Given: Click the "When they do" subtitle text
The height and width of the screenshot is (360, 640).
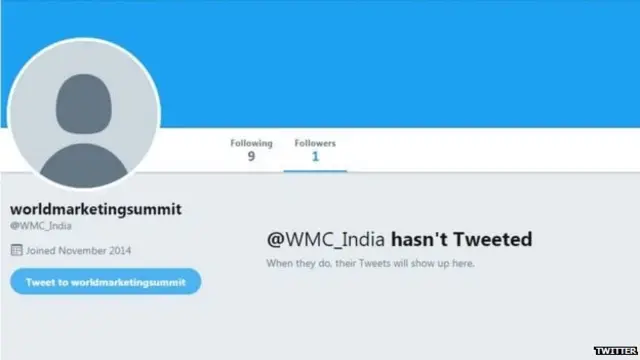Looking at the screenshot, I should point(370,263).
